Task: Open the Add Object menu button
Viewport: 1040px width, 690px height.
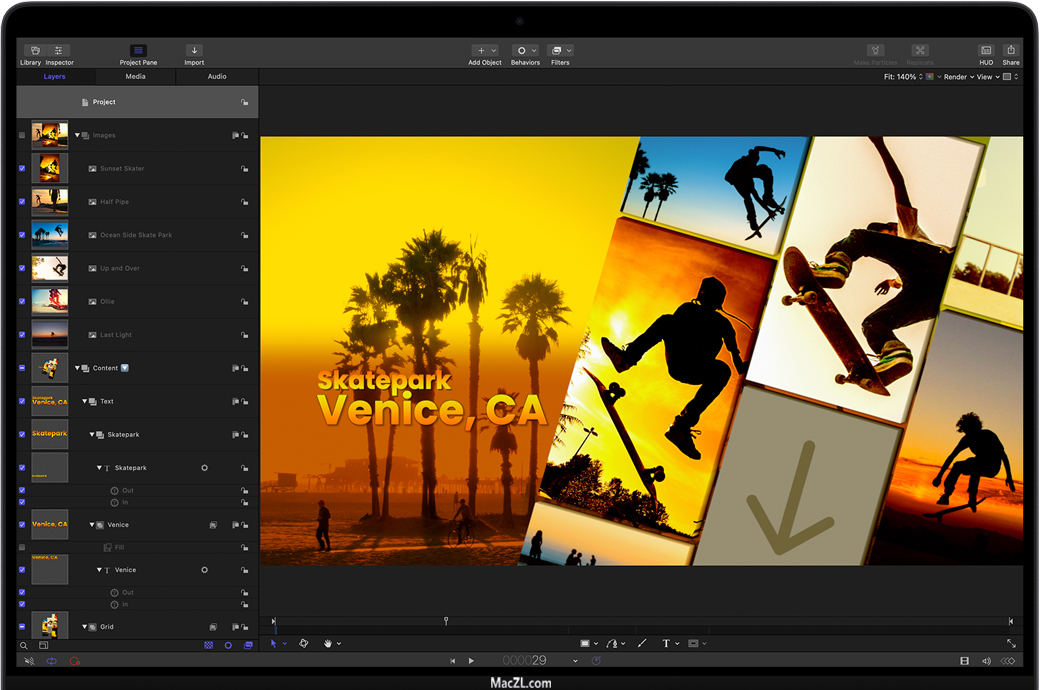Action: (x=485, y=51)
